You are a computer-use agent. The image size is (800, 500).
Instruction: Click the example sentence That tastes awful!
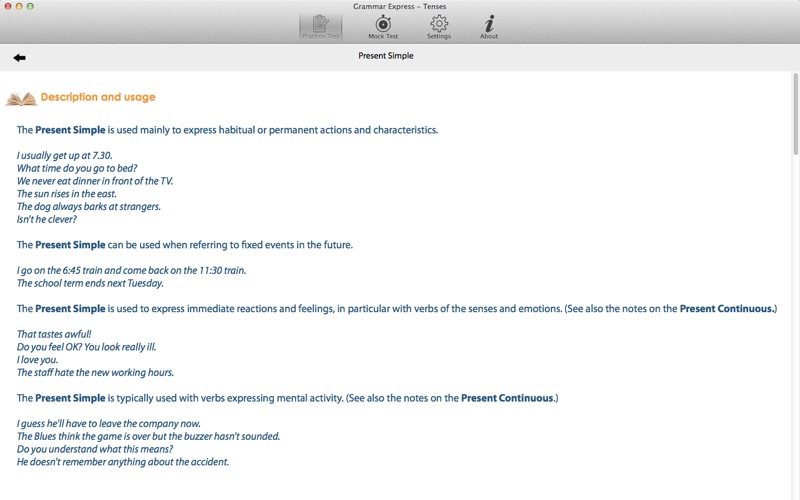(54, 334)
